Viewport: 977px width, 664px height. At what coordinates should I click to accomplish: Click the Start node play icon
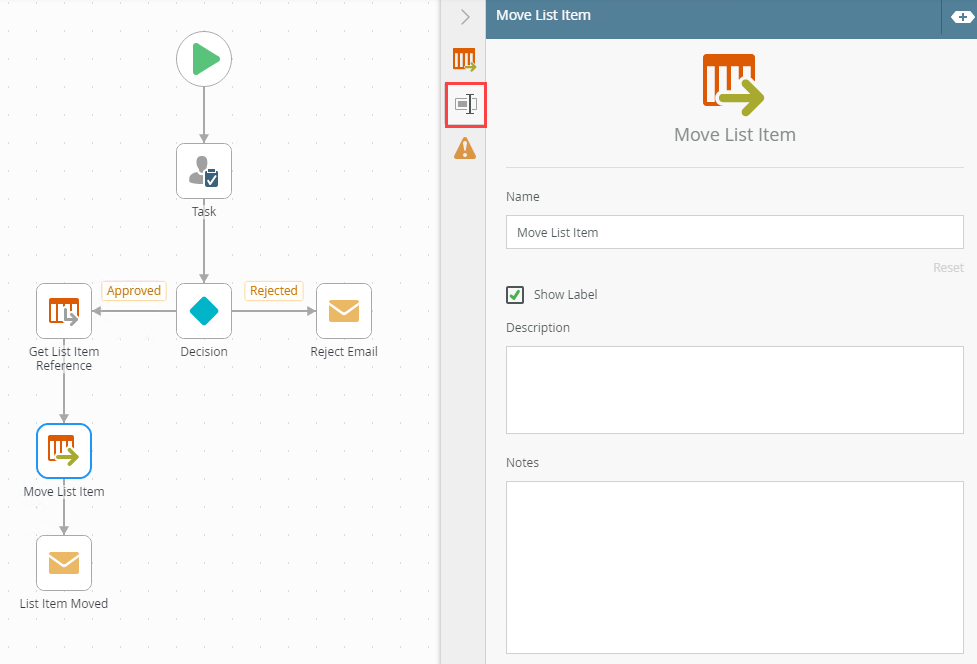(204, 59)
